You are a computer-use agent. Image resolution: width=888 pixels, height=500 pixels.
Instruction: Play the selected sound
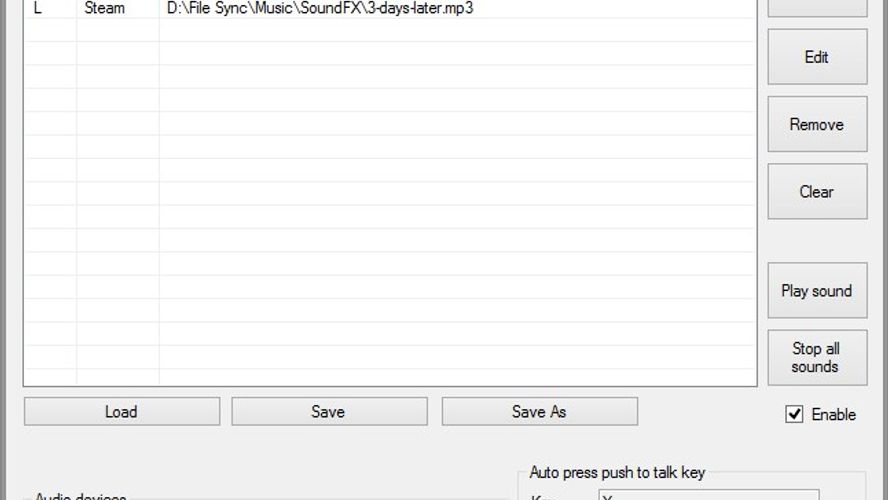(817, 290)
